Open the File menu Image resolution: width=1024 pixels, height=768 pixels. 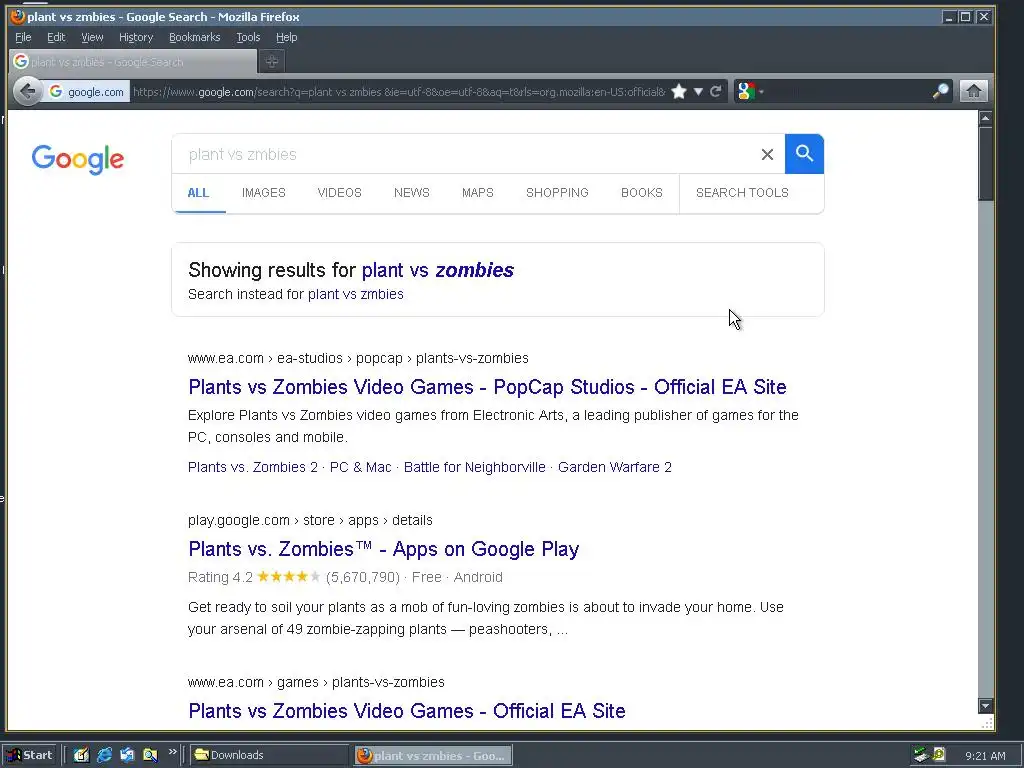[x=23, y=37]
